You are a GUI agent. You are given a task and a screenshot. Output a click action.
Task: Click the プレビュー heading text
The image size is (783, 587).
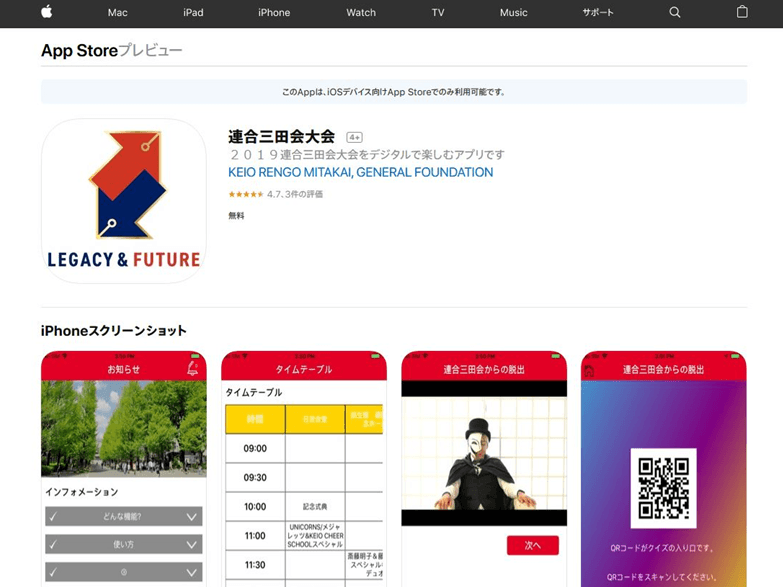pos(150,50)
